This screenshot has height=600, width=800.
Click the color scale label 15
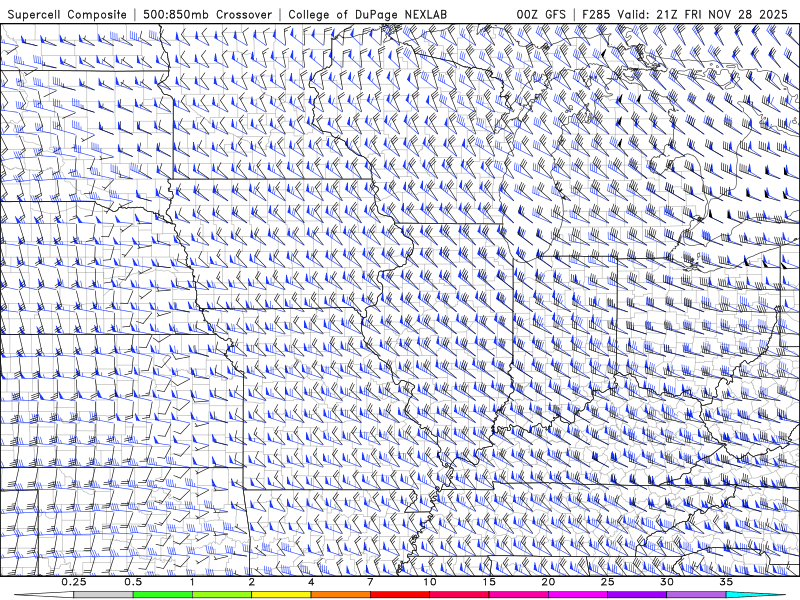coord(489,582)
